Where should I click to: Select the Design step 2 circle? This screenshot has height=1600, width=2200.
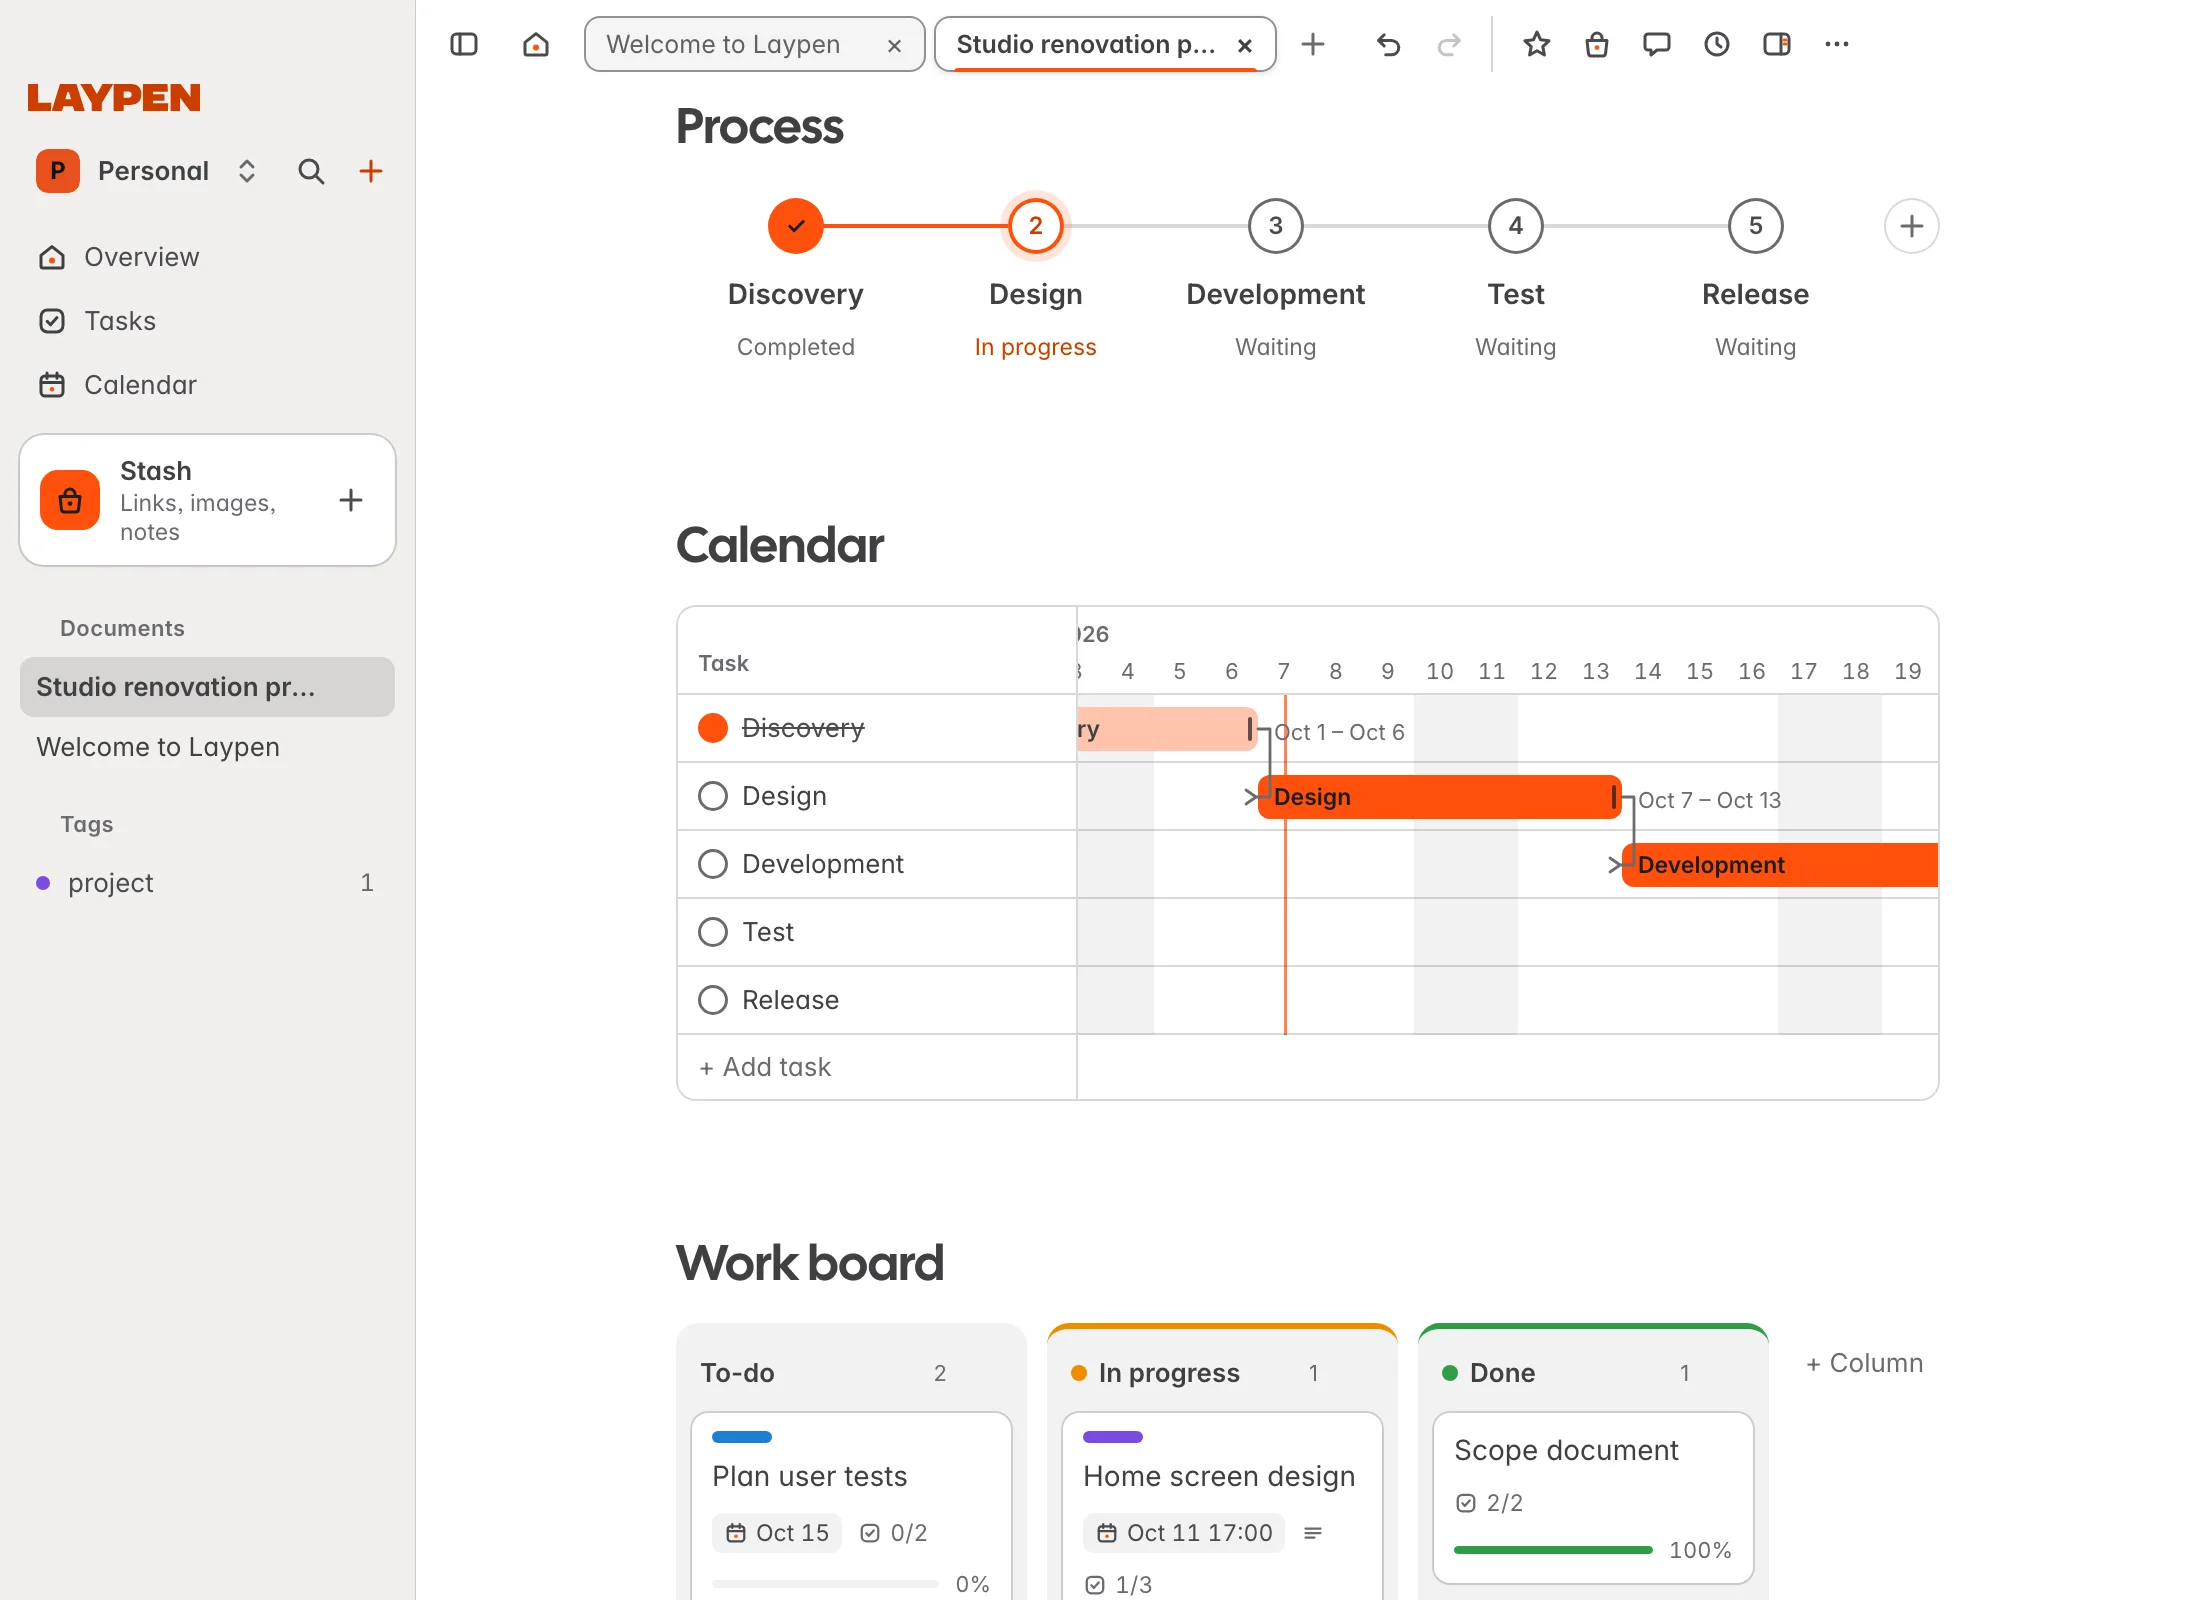[x=1035, y=226]
